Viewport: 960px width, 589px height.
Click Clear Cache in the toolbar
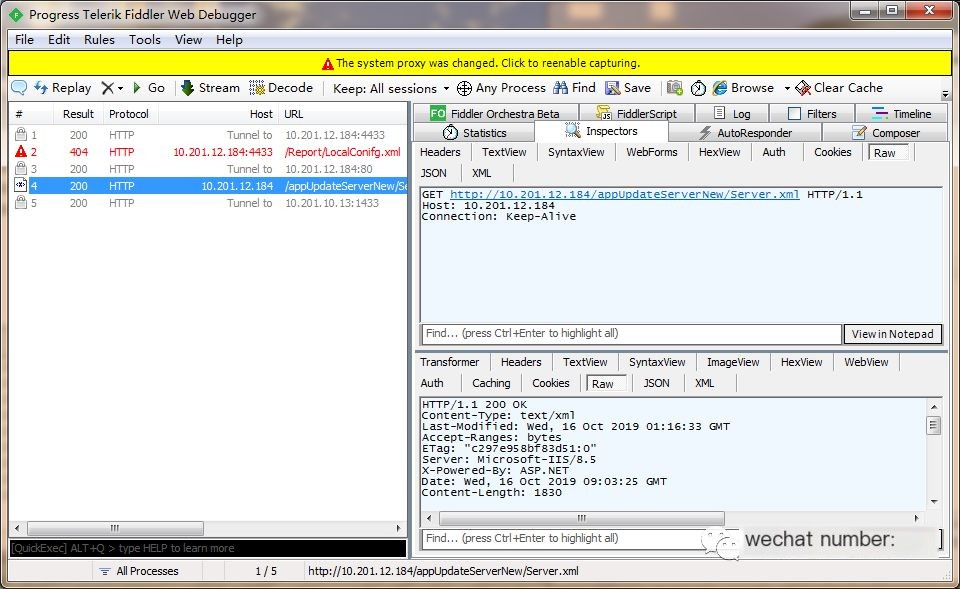pos(839,88)
